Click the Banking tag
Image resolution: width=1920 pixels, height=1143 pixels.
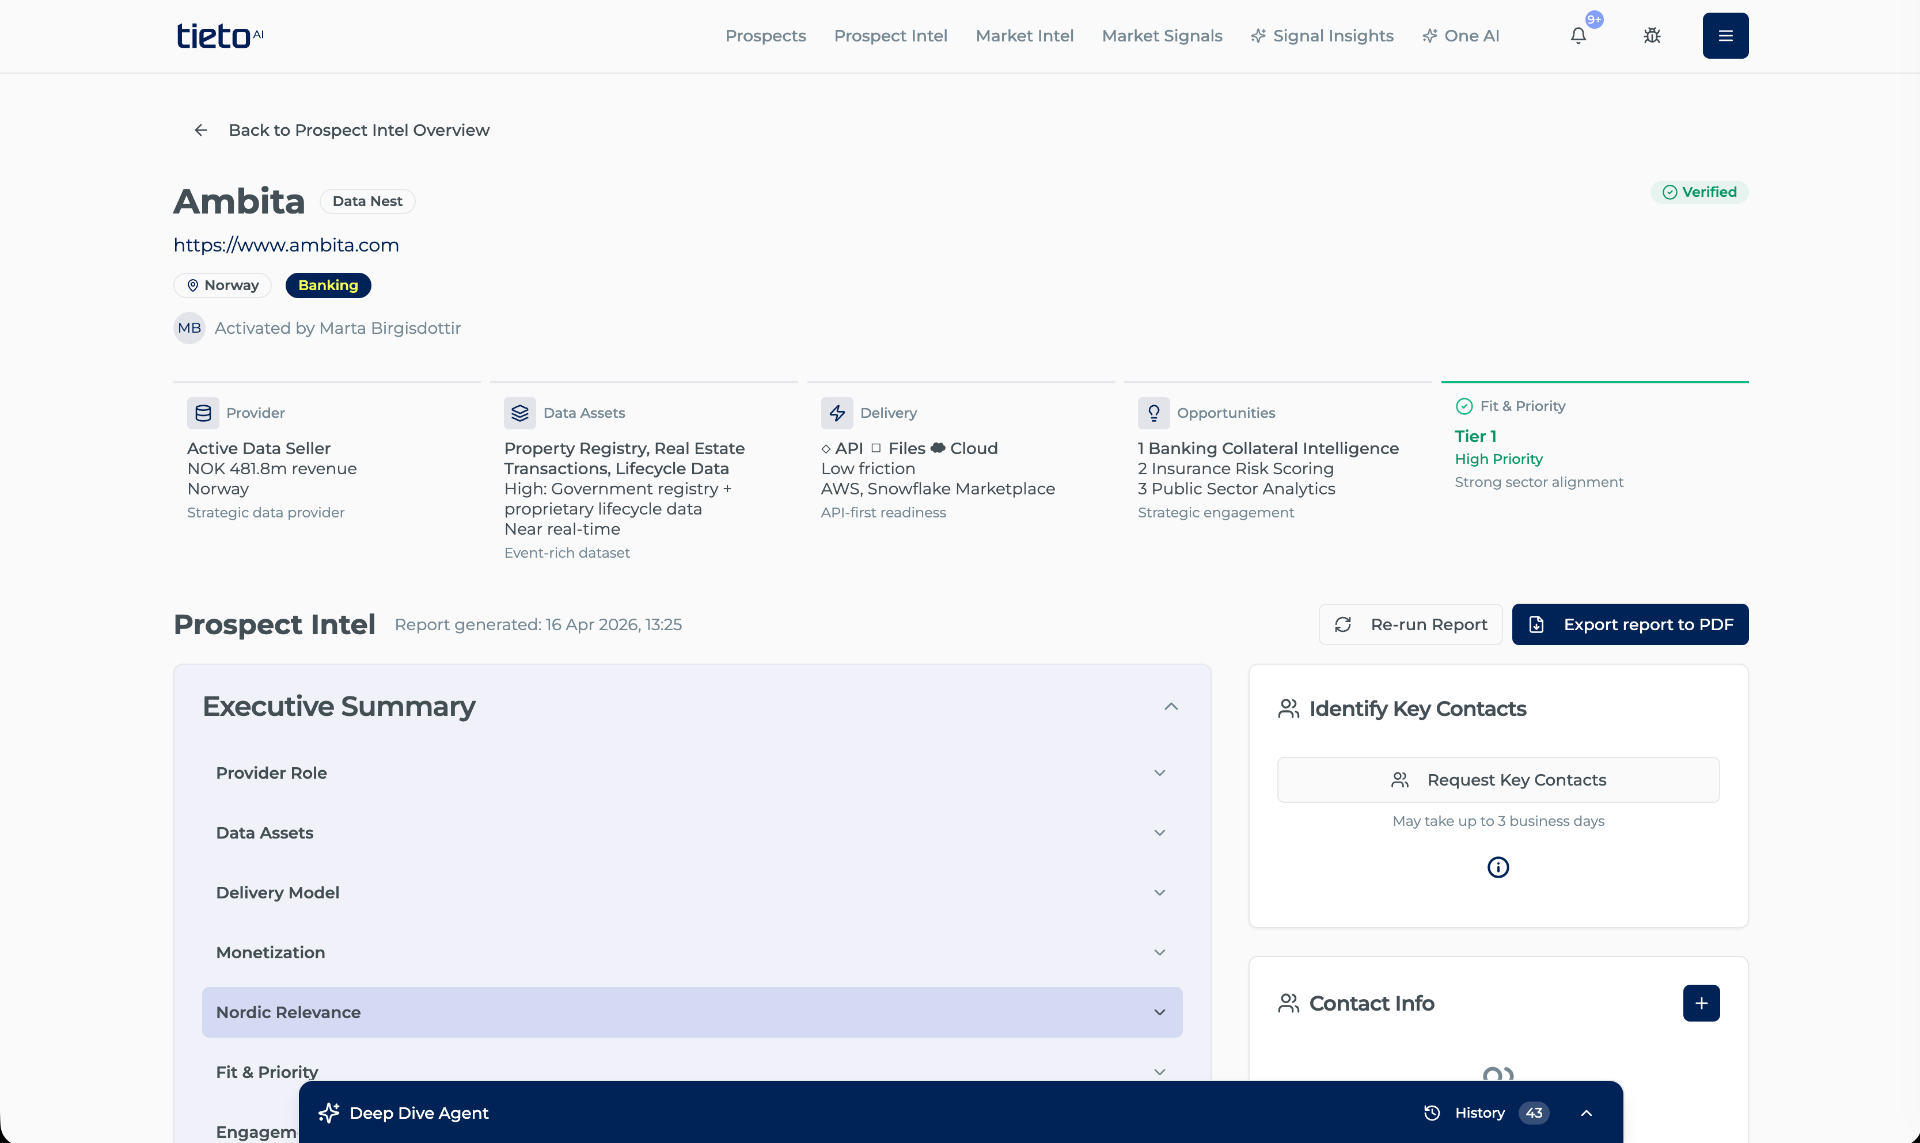click(328, 285)
